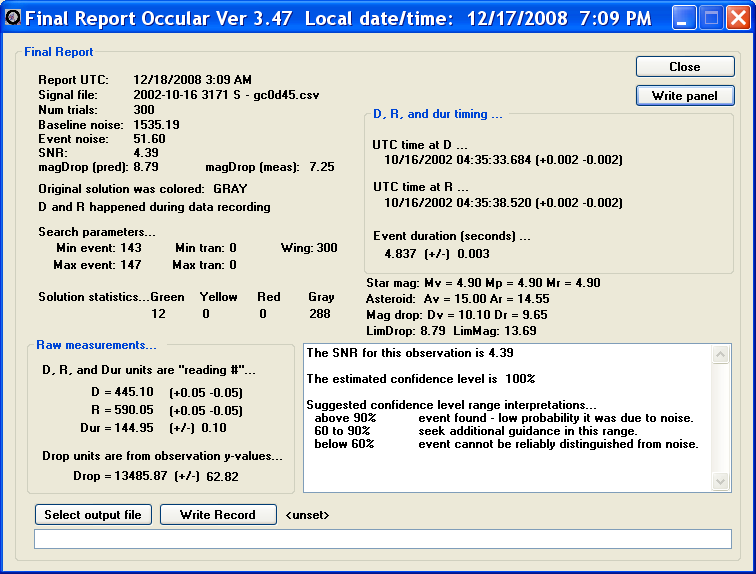756x574 pixels.
Task: Click scroll down arrow in confidence text box
Action: point(721,481)
